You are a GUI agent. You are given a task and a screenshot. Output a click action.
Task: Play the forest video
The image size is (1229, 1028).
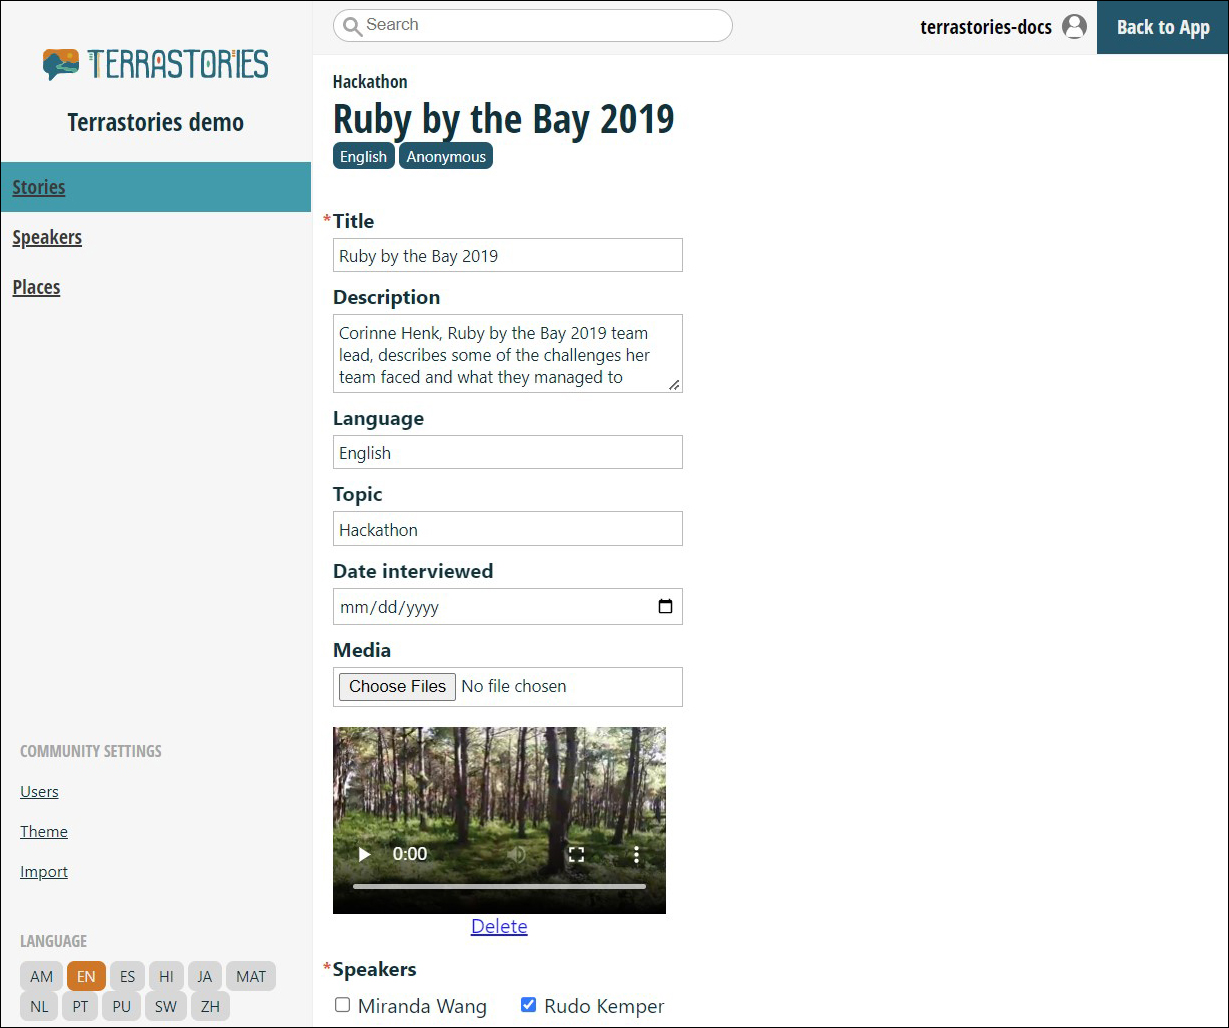(364, 854)
